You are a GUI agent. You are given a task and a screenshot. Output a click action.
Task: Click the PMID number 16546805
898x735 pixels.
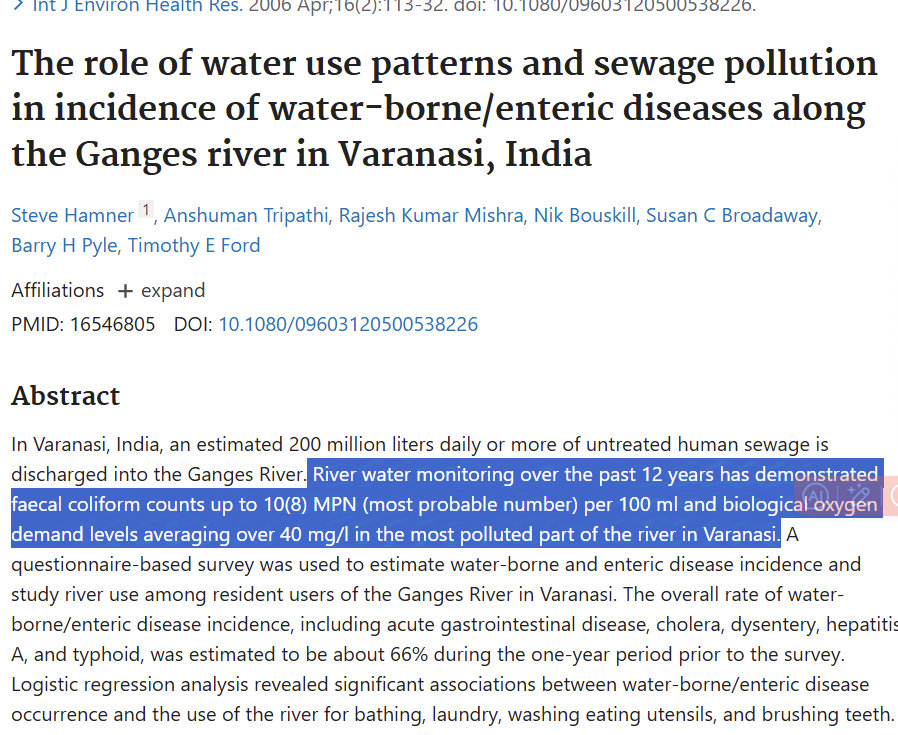tap(112, 324)
